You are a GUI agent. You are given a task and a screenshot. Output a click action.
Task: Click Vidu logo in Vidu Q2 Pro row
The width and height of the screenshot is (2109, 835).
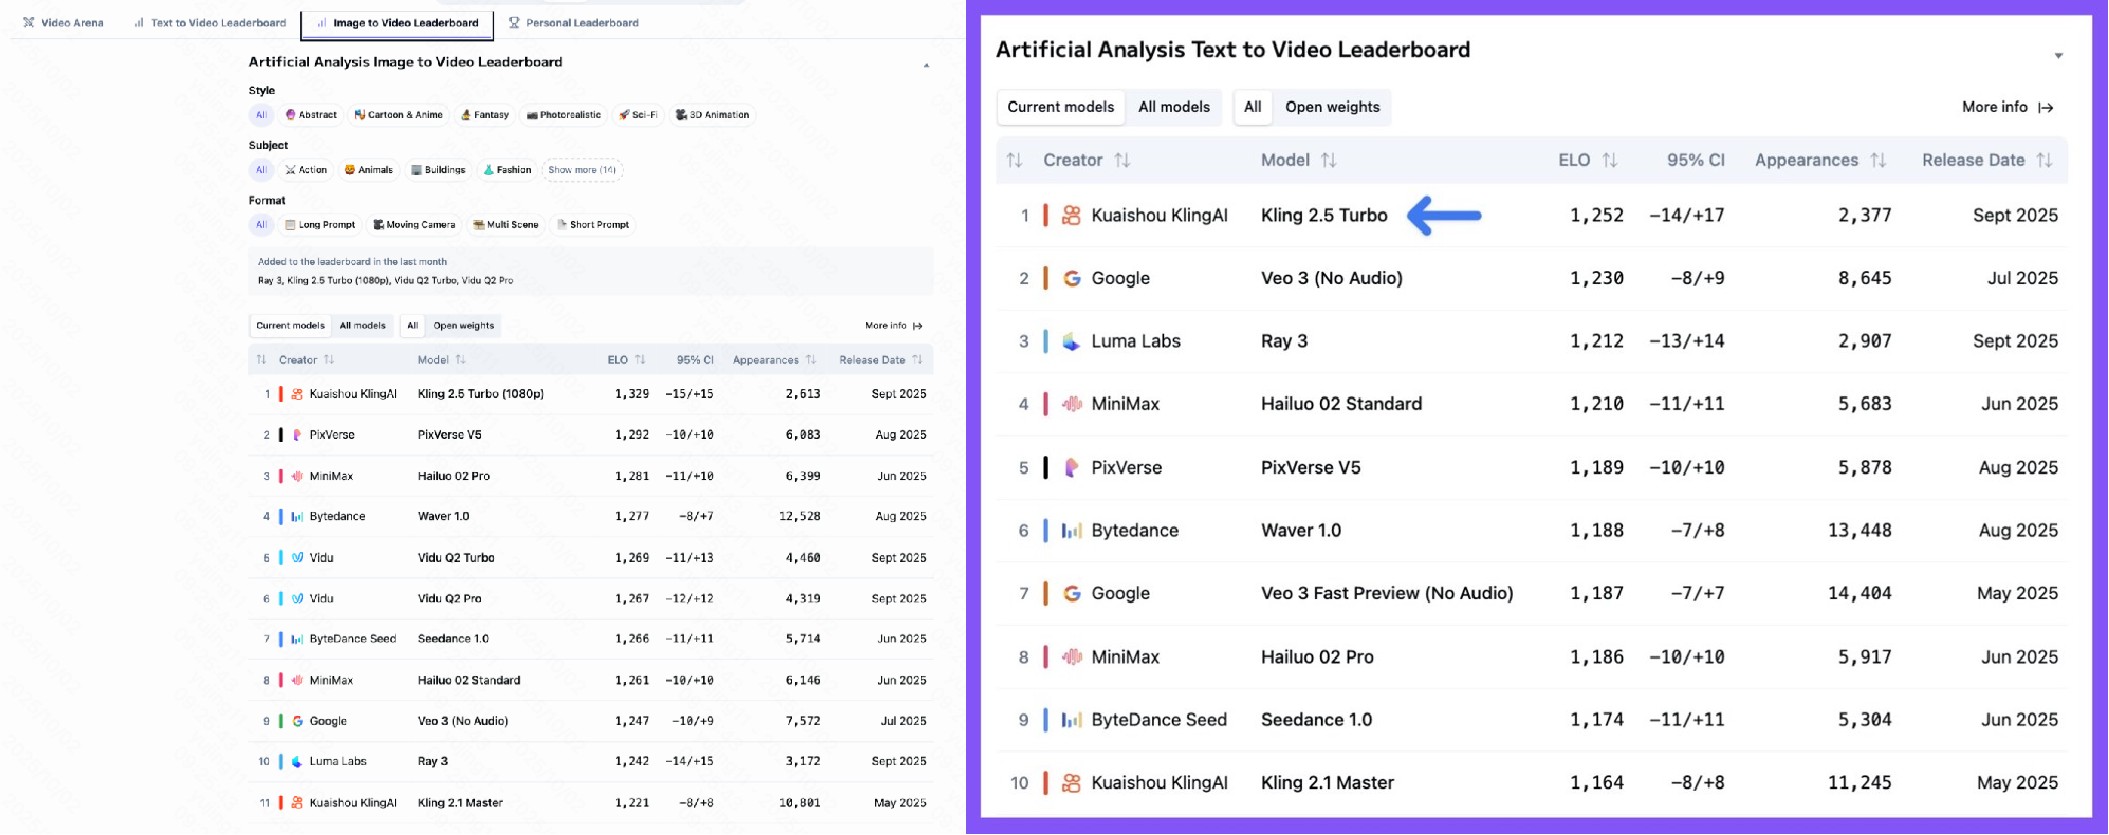click(x=297, y=599)
